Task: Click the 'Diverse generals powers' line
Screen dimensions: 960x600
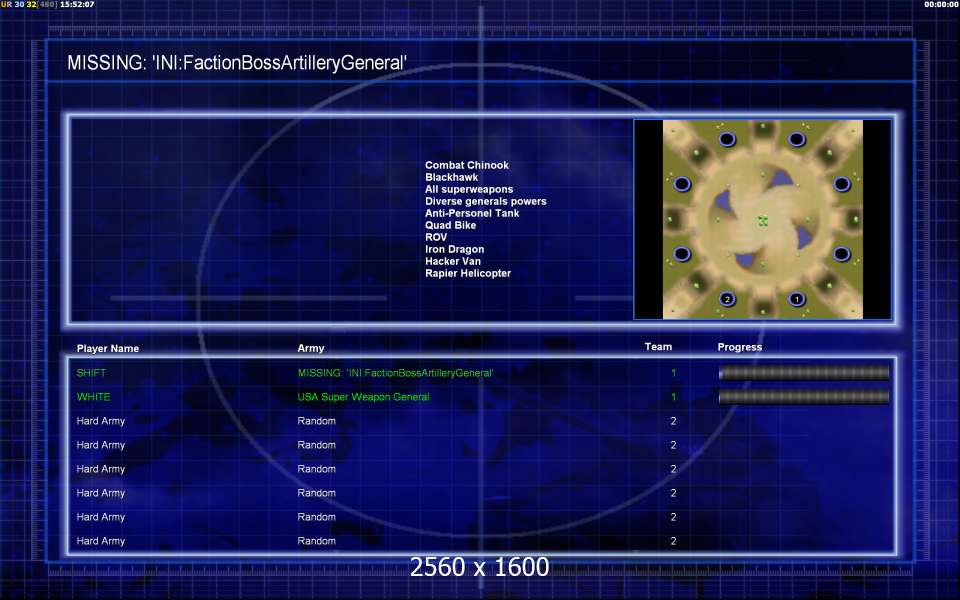Action: click(x=486, y=201)
